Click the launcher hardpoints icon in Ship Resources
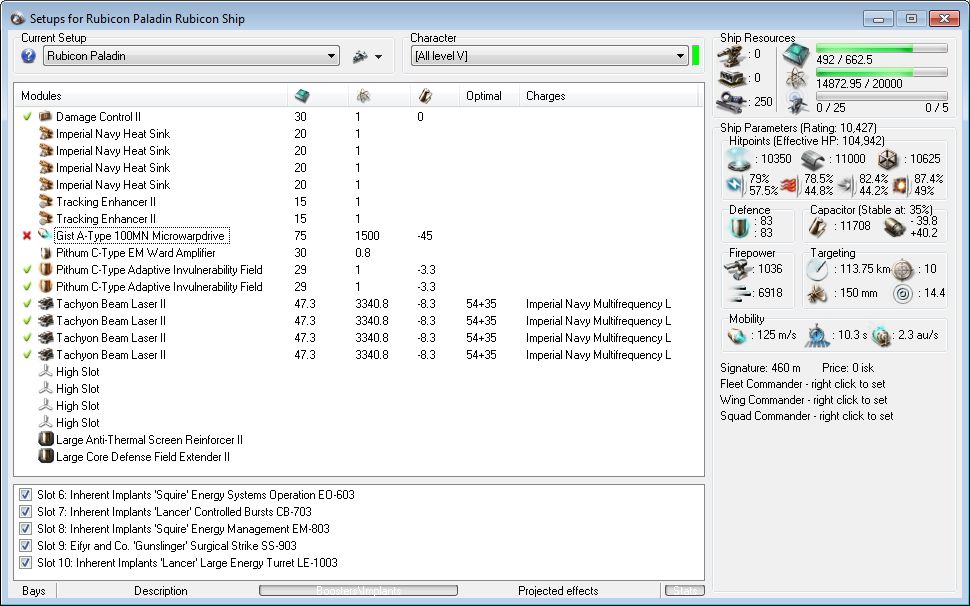Image resolution: width=970 pixels, height=606 pixels. tap(731, 79)
